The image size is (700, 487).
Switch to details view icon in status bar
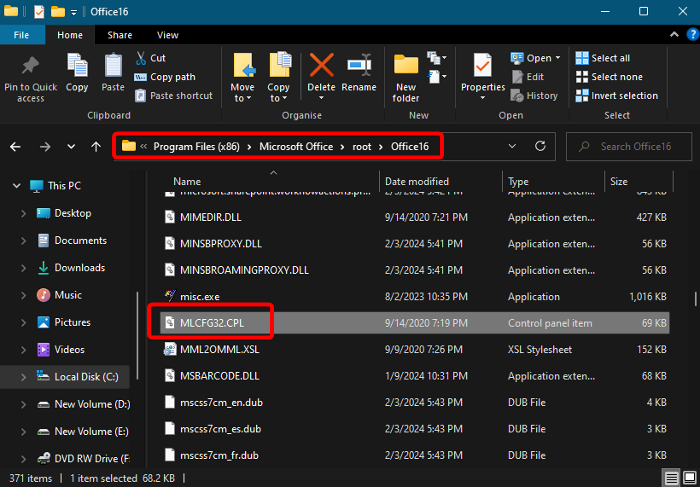tap(669, 479)
